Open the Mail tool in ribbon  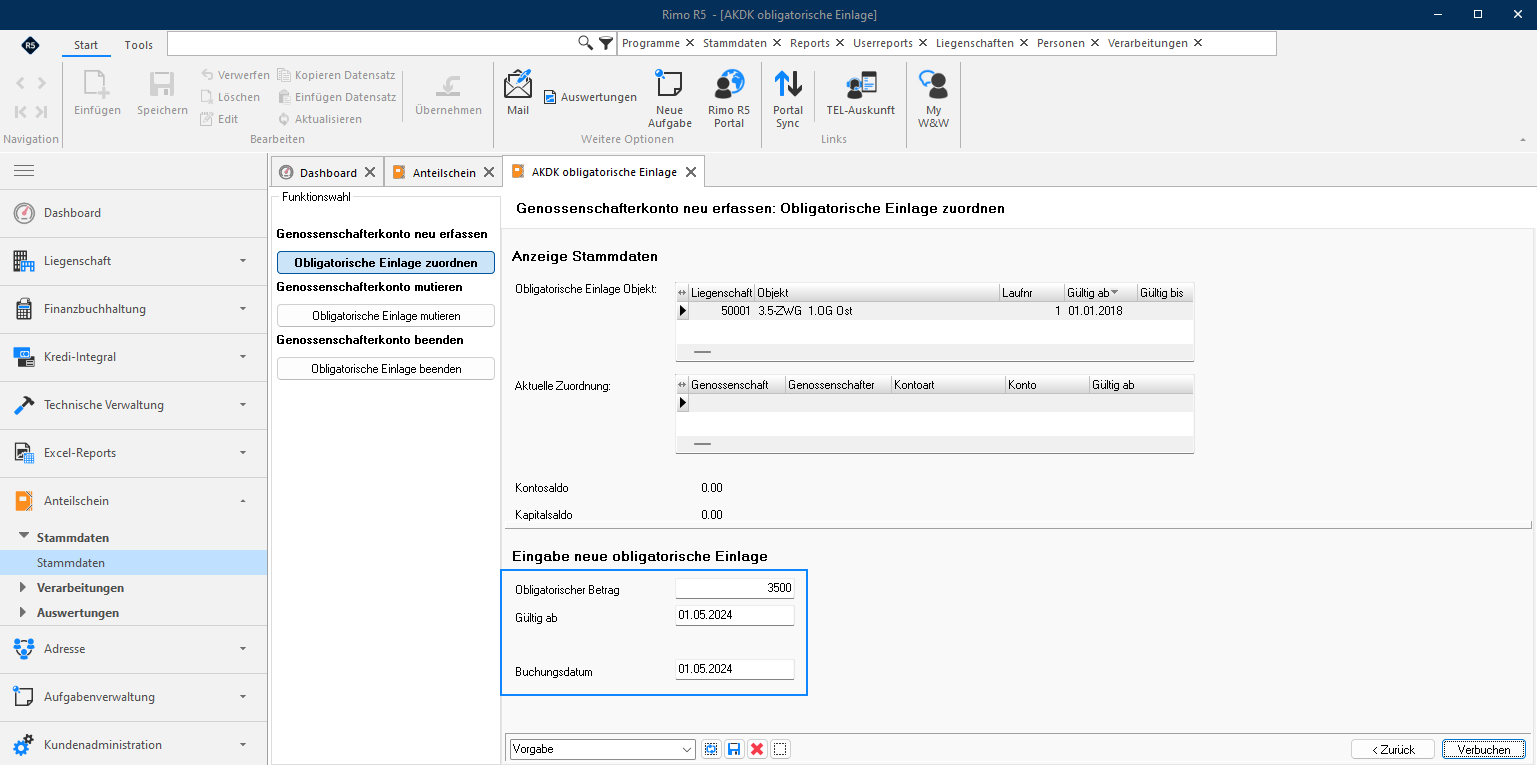click(x=518, y=92)
